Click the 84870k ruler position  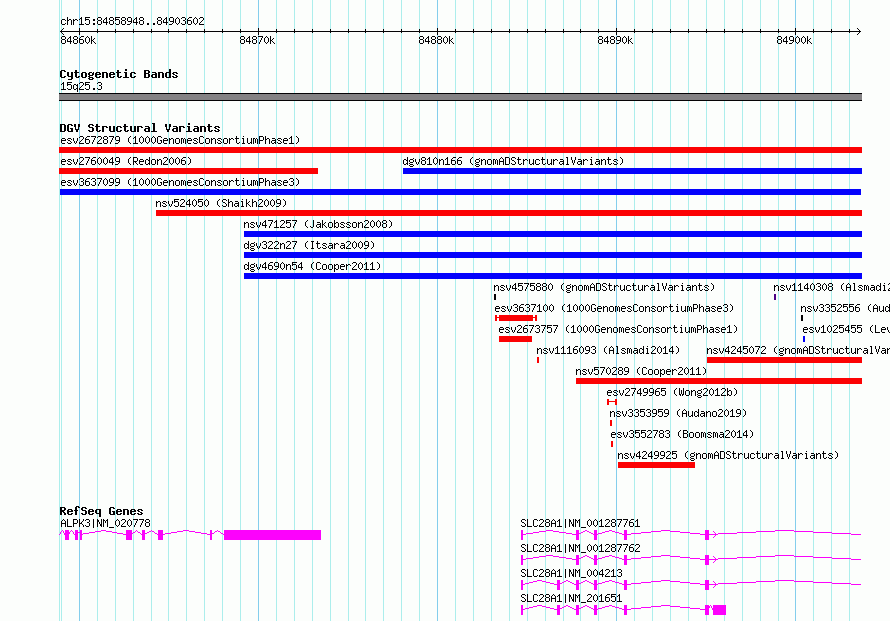coord(257,40)
